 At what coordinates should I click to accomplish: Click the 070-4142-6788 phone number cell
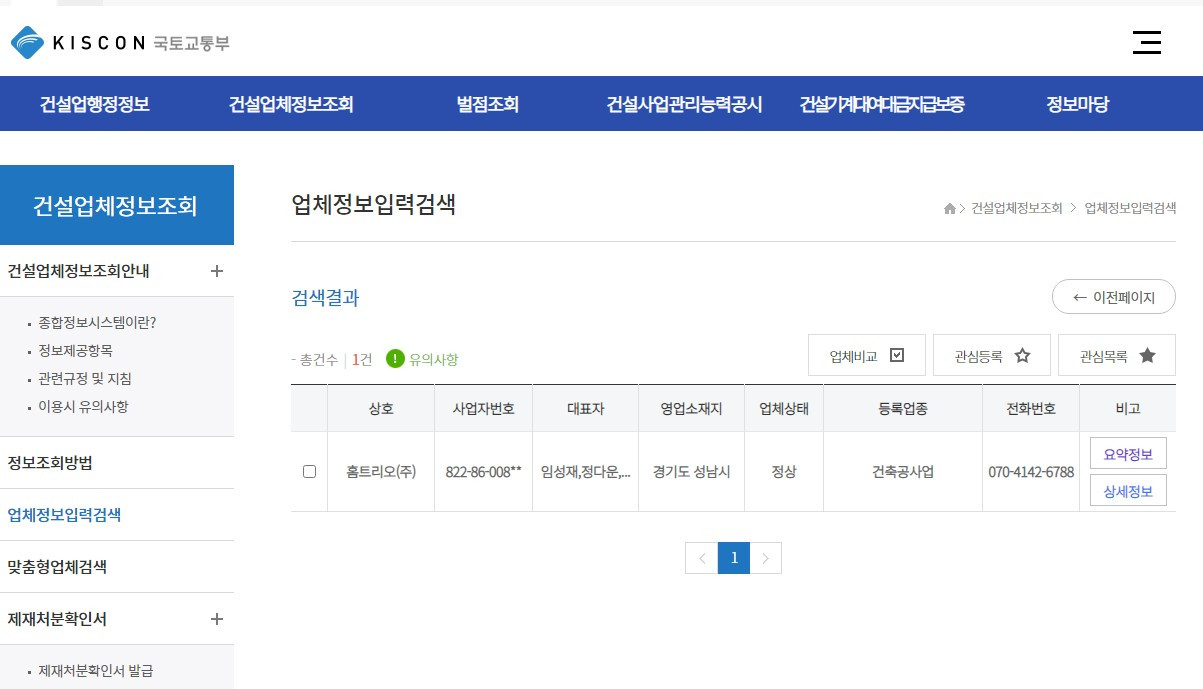tap(1031, 472)
